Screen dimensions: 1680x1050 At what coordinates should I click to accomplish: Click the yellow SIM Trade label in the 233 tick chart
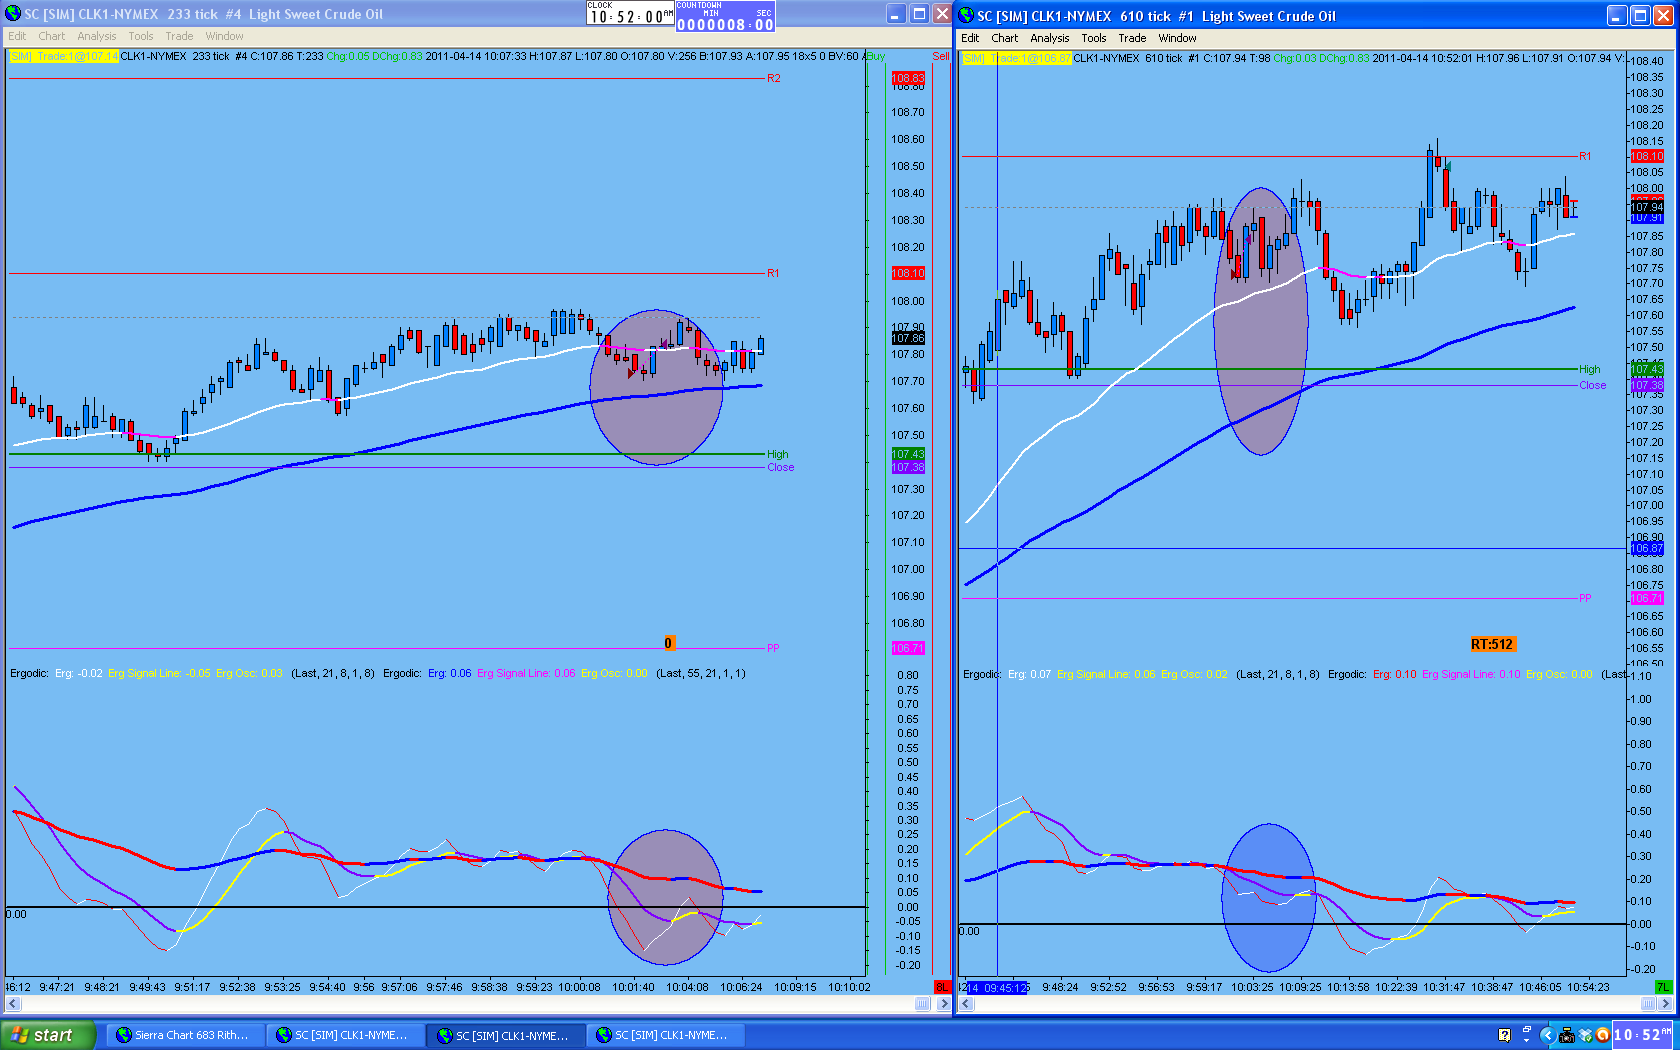click(64, 56)
